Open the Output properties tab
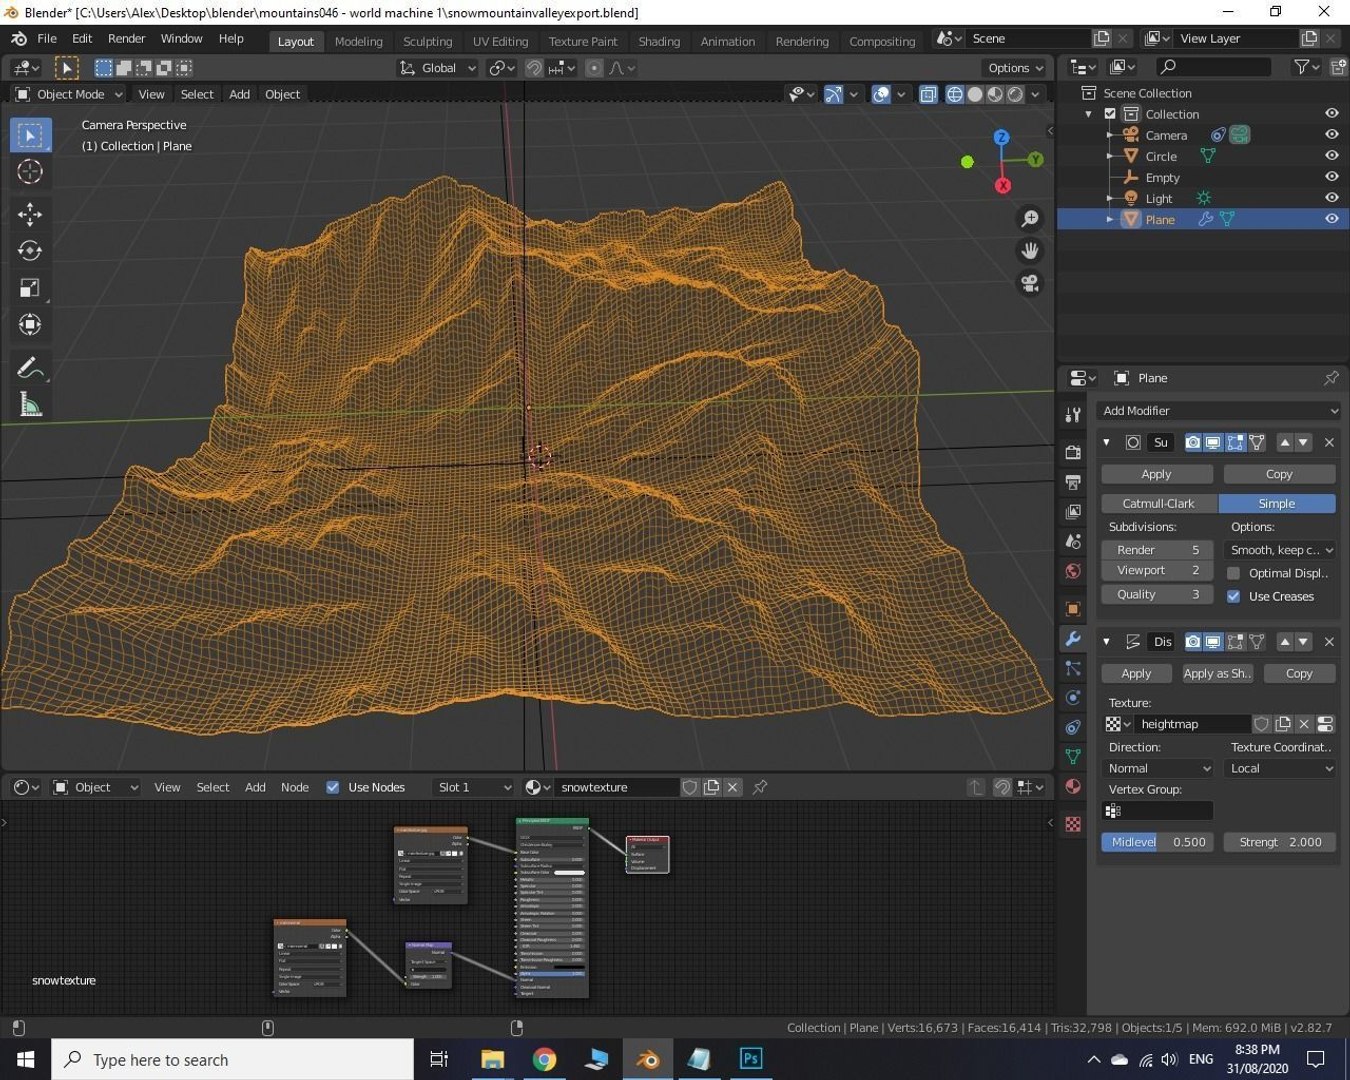Screen dimensions: 1350x1080 click(x=1073, y=482)
